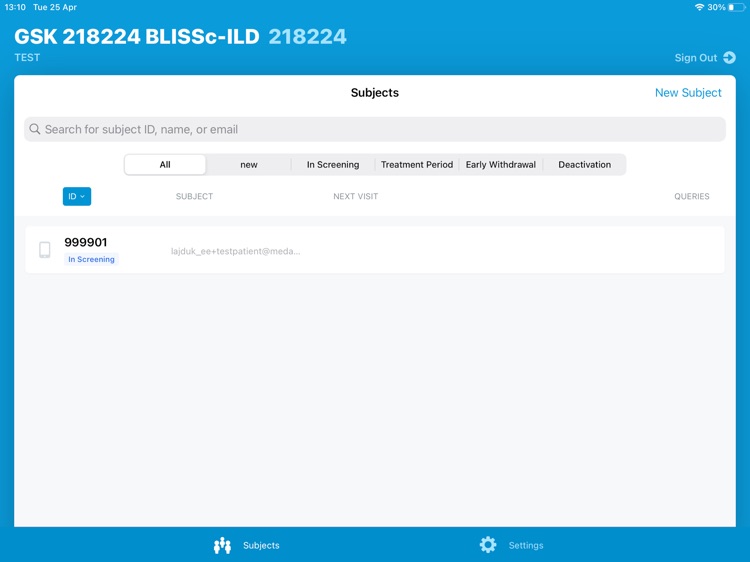Tap the Sign Out arrow icon

pyautogui.click(x=729, y=58)
